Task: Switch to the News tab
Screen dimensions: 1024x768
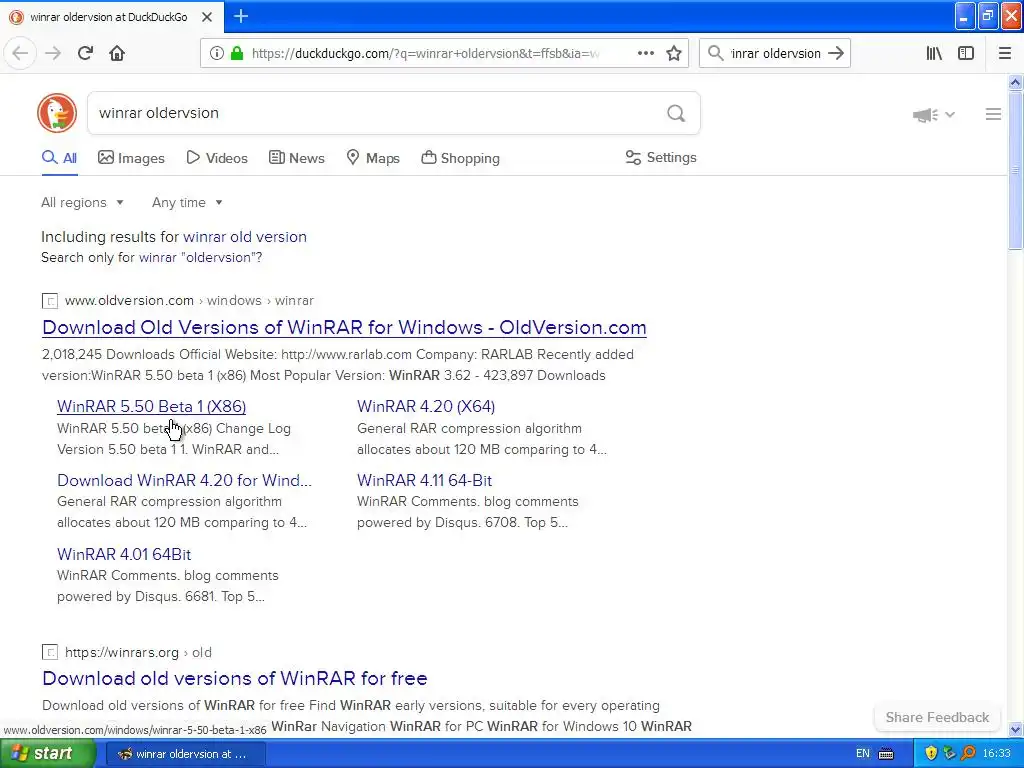Action: coord(296,158)
